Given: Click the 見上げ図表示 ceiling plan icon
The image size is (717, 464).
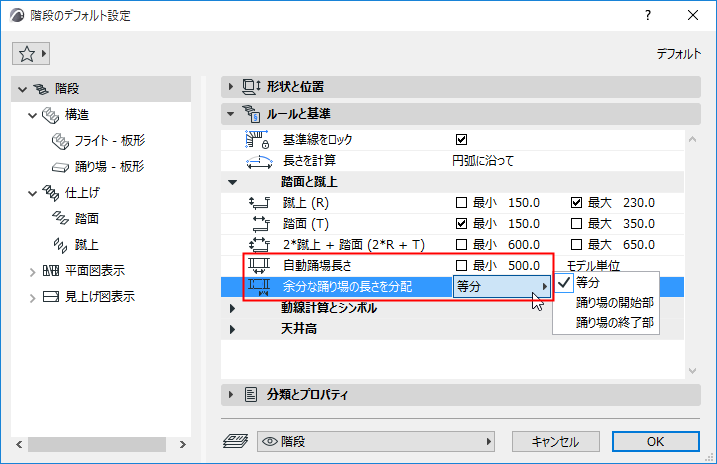Looking at the screenshot, I should tap(50, 297).
